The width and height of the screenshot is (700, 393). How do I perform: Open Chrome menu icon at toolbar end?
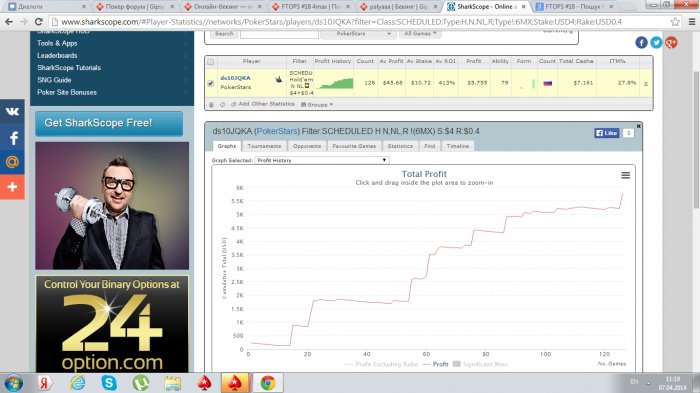[x=692, y=21]
